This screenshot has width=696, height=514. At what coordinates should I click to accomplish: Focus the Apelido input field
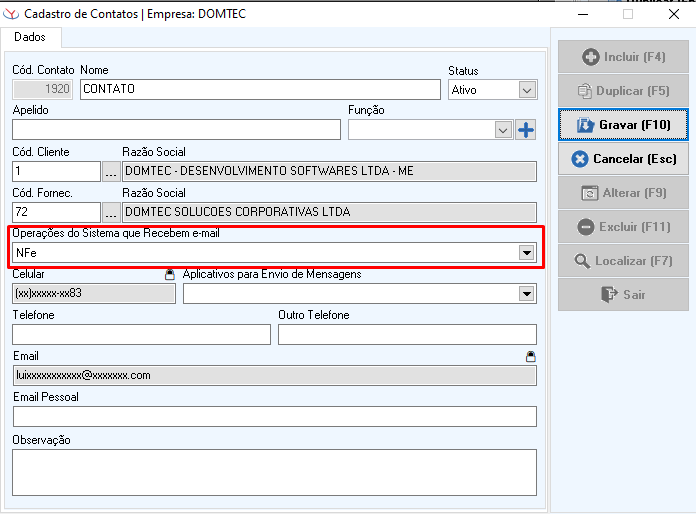pos(176,130)
